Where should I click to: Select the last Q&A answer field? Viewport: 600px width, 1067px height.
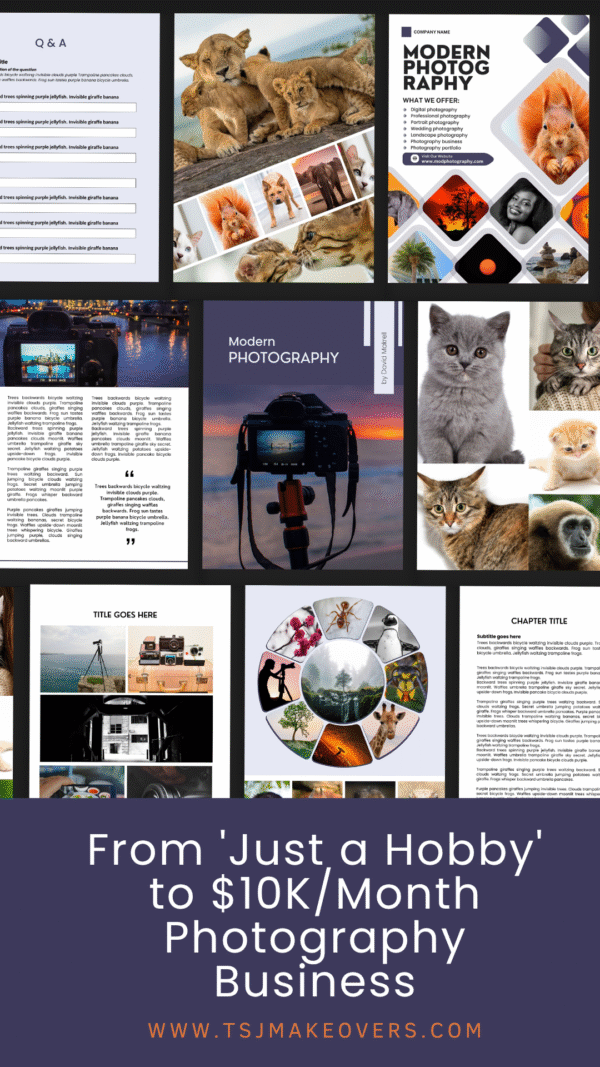tap(68, 259)
